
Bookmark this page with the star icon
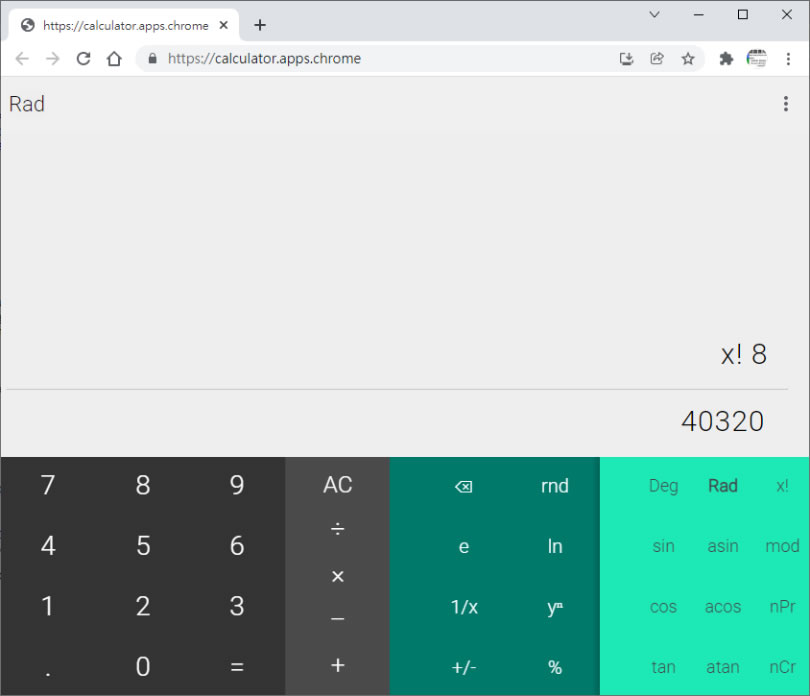click(x=688, y=59)
